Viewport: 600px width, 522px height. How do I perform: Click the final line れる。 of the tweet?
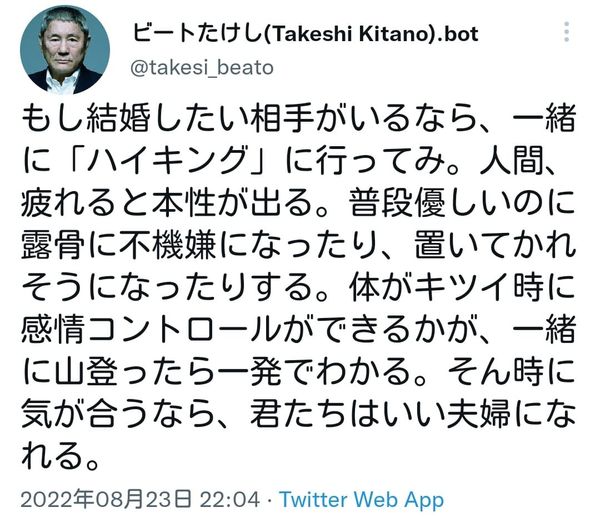pos(60,457)
